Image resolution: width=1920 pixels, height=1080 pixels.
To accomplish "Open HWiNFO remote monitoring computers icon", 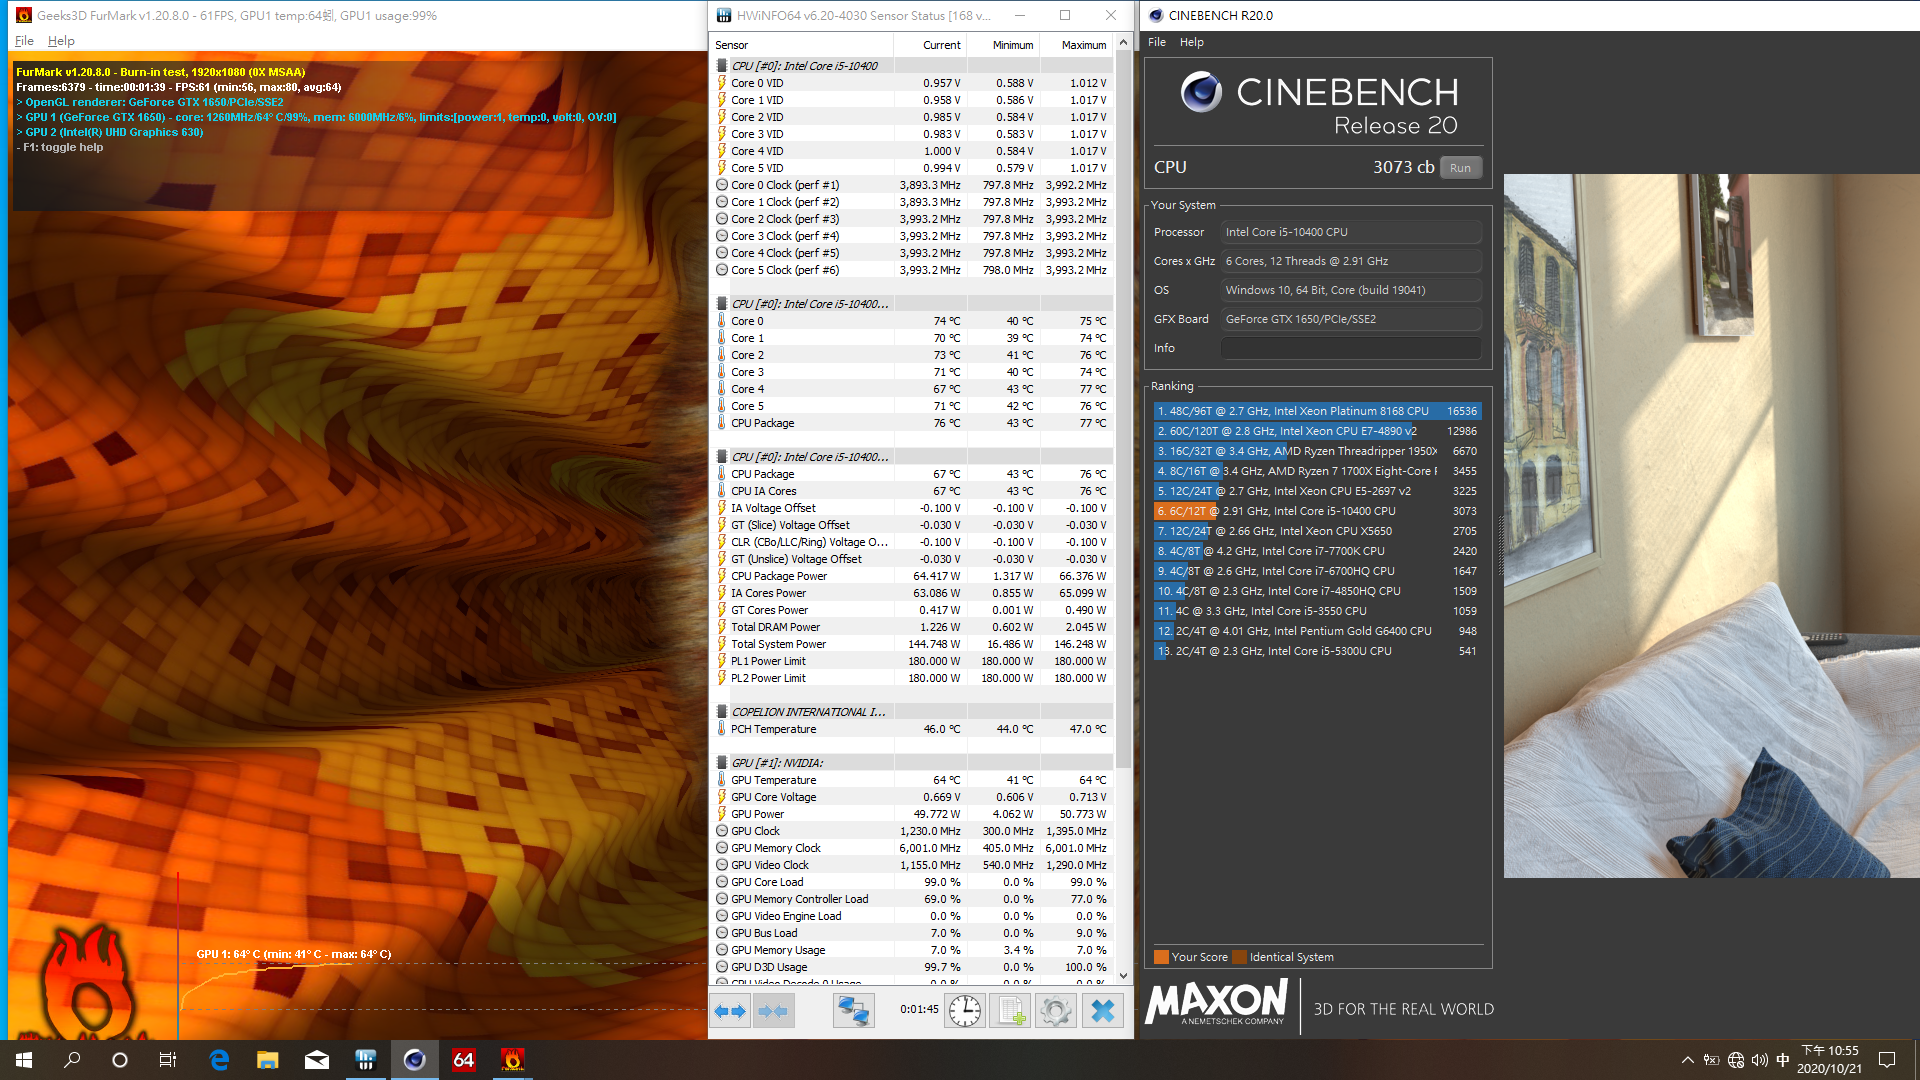I will tap(853, 1011).
